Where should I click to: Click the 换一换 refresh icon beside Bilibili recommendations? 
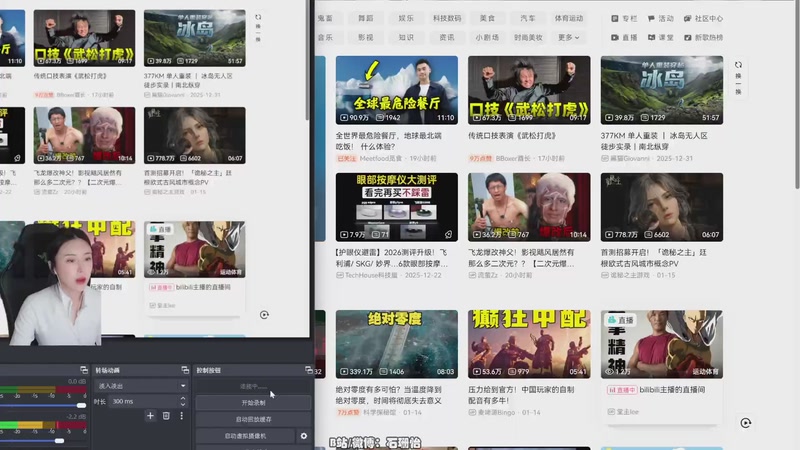pos(738,65)
